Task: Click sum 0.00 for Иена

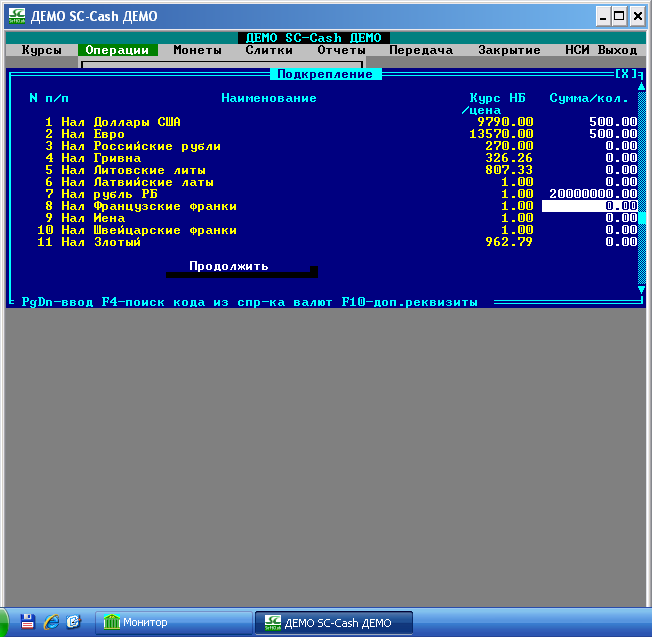Action: click(x=621, y=218)
